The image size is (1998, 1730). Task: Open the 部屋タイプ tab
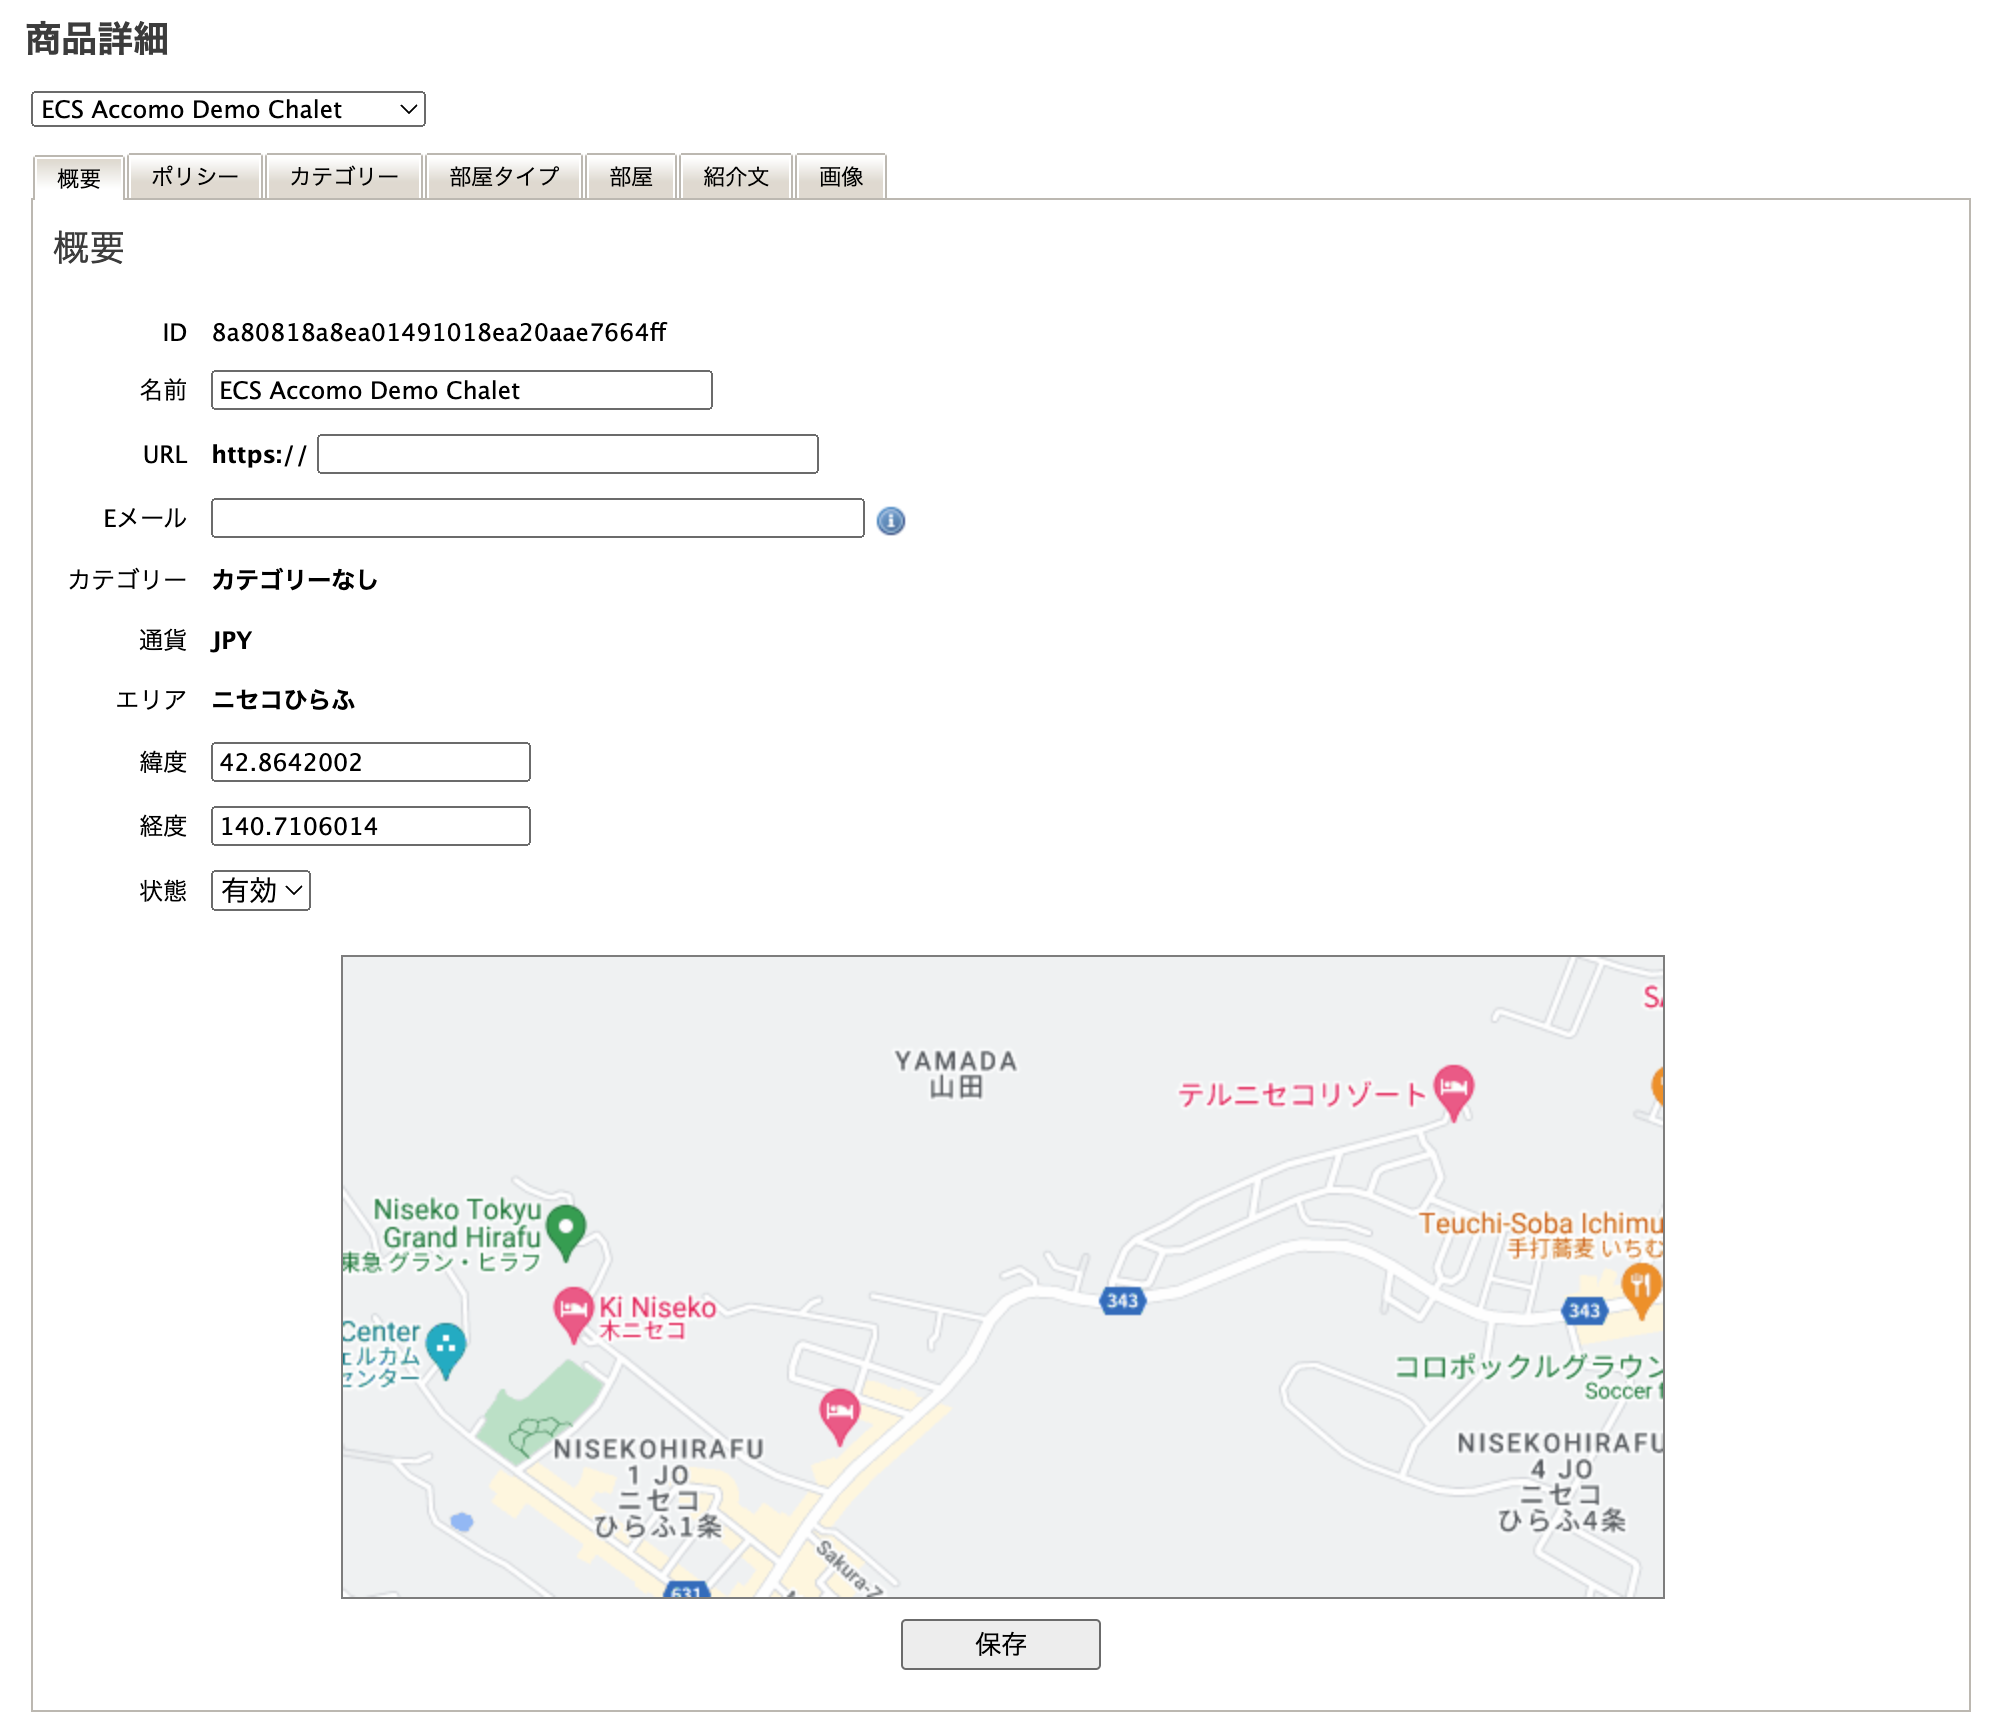coord(504,177)
